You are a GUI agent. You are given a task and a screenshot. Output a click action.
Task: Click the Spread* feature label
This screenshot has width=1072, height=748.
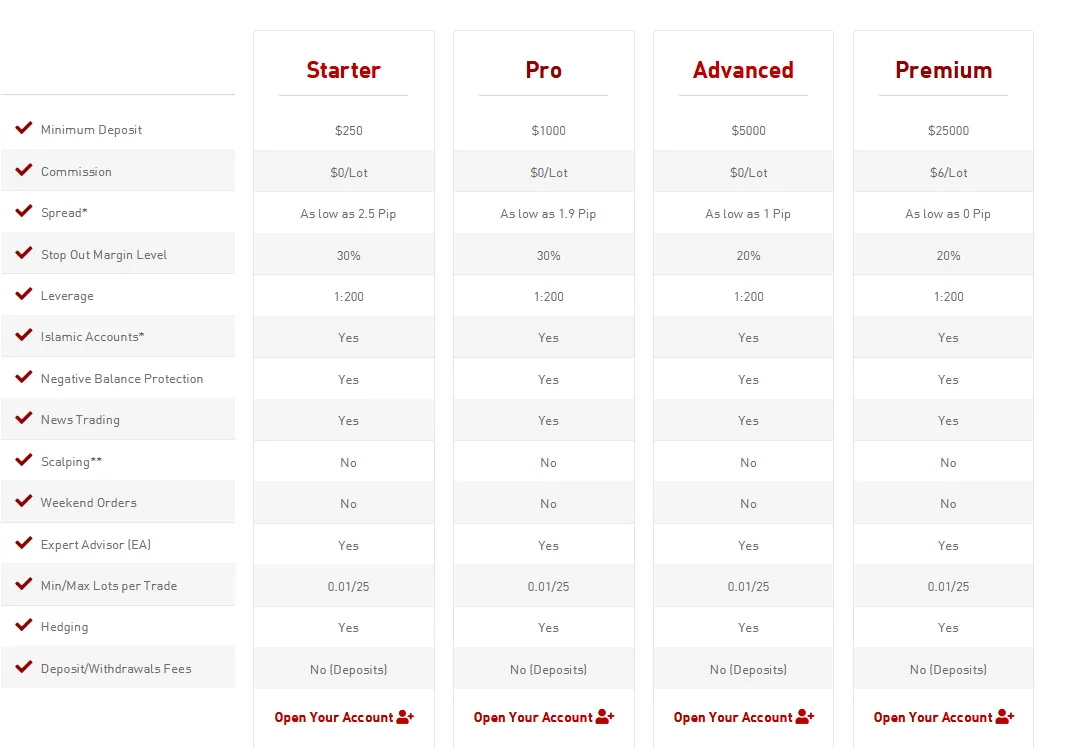pos(64,213)
